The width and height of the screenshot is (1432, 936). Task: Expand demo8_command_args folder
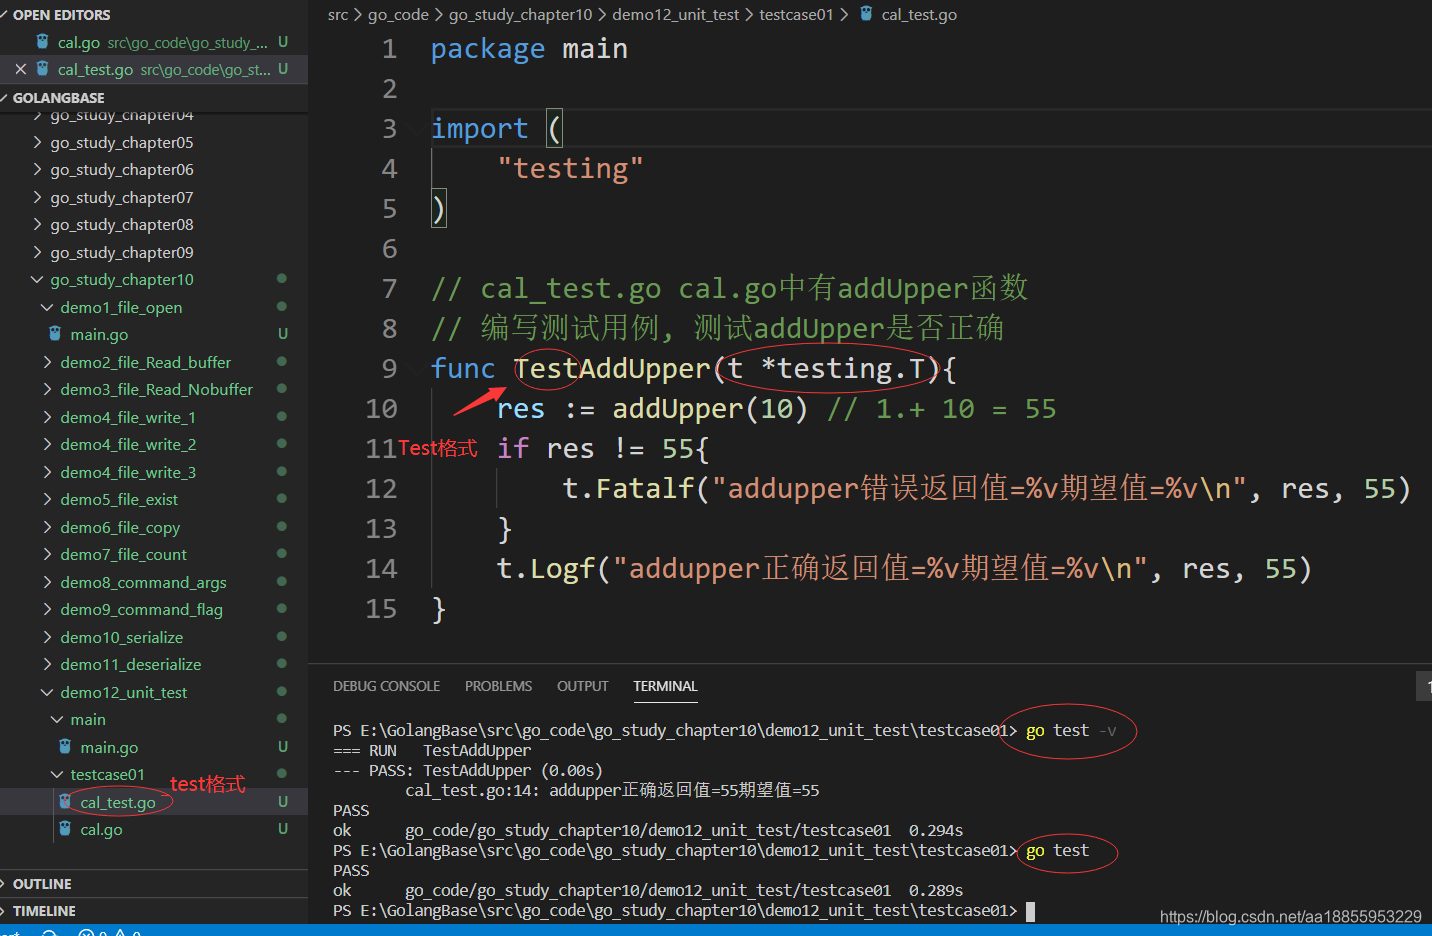pos(47,582)
